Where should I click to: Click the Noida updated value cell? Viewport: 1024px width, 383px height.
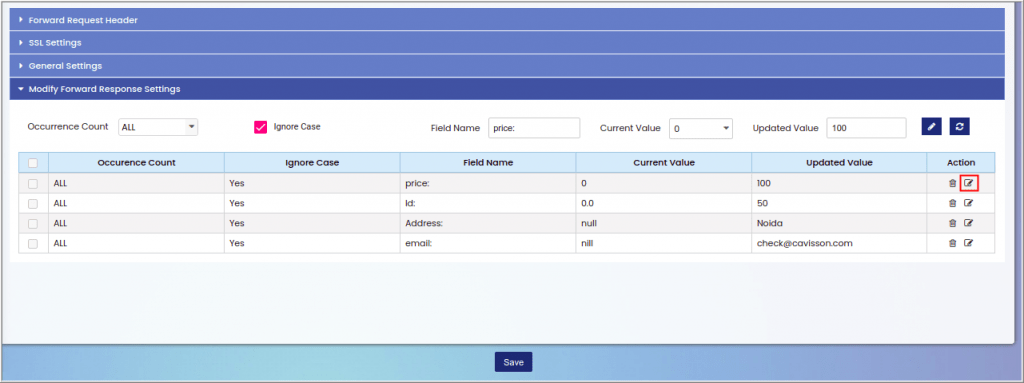(x=839, y=223)
